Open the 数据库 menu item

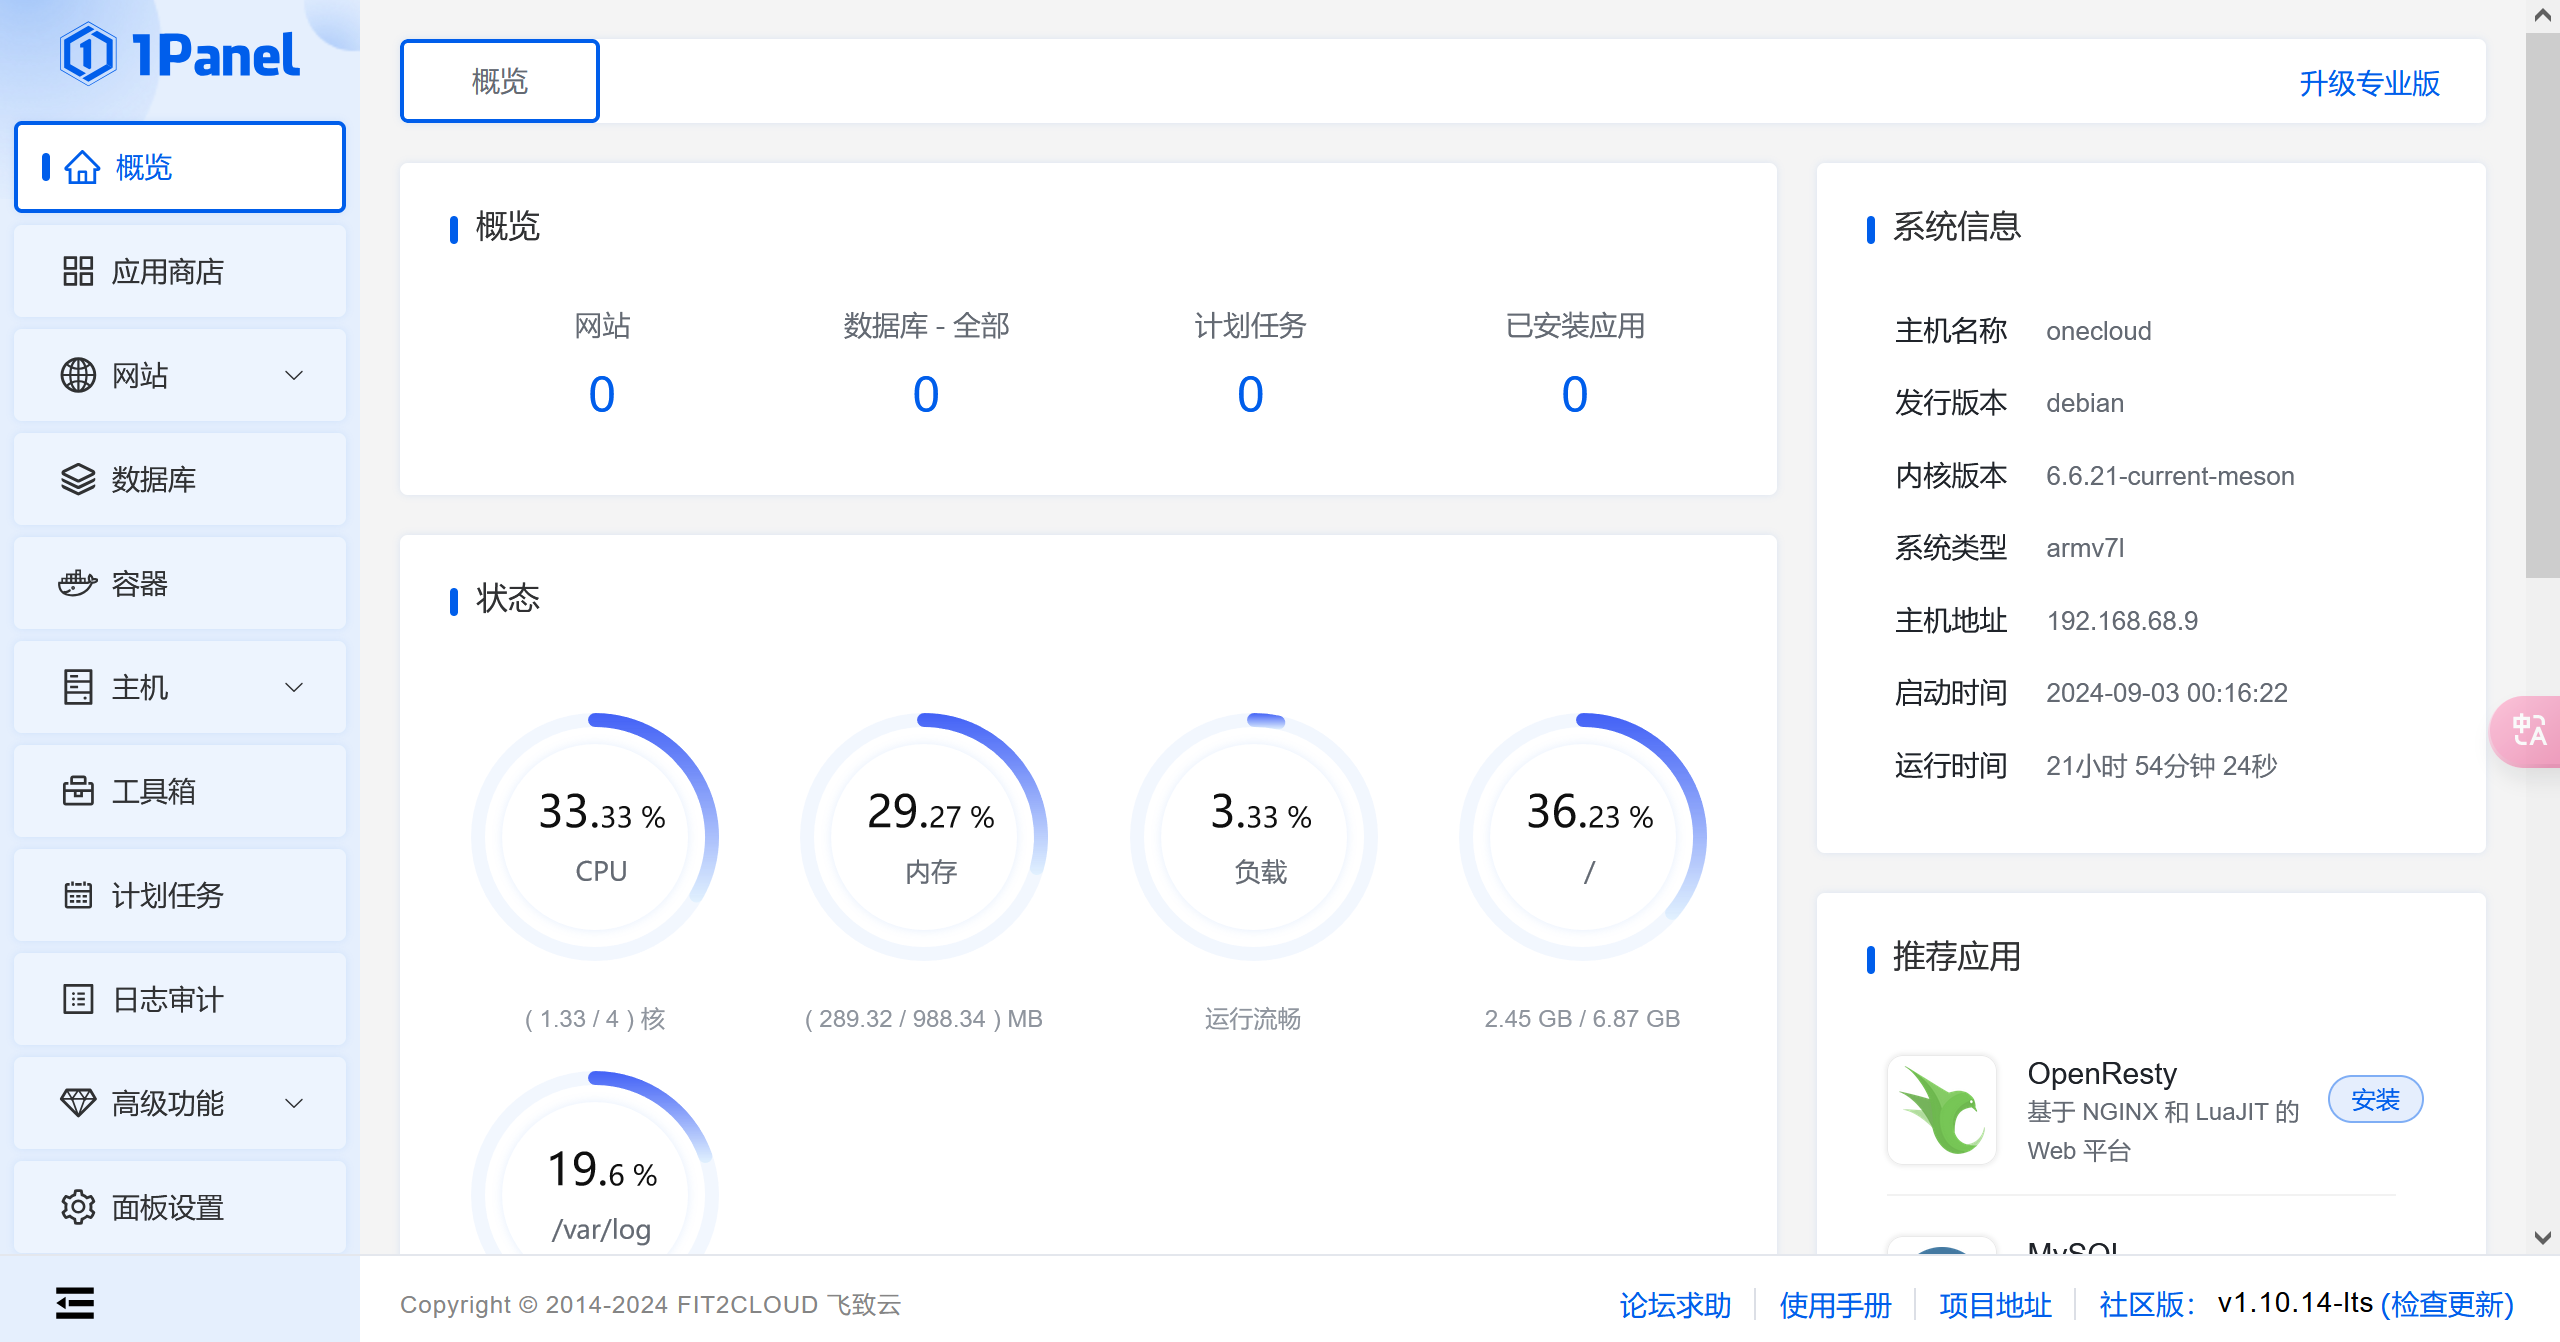(x=180, y=479)
